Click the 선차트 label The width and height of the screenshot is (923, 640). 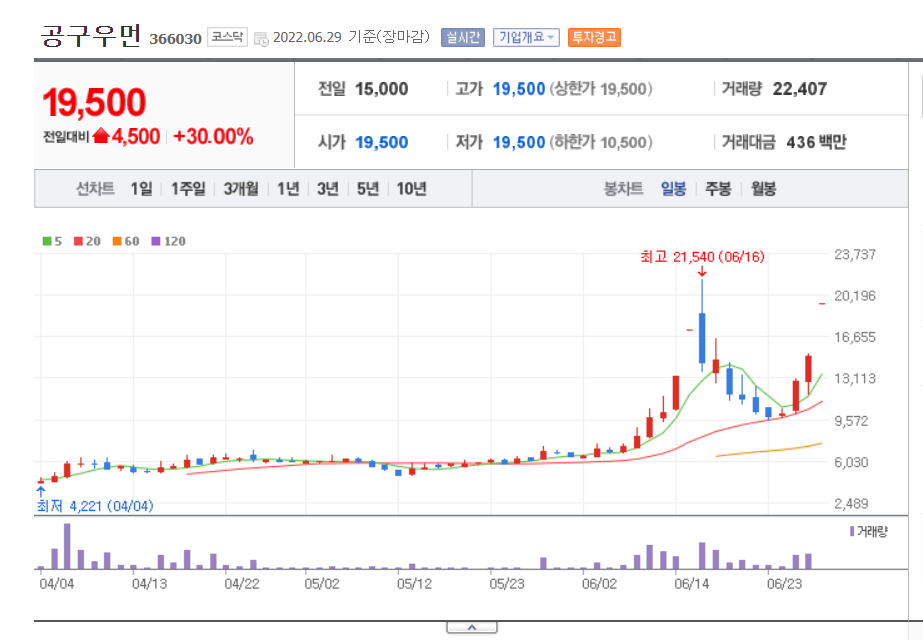95,189
